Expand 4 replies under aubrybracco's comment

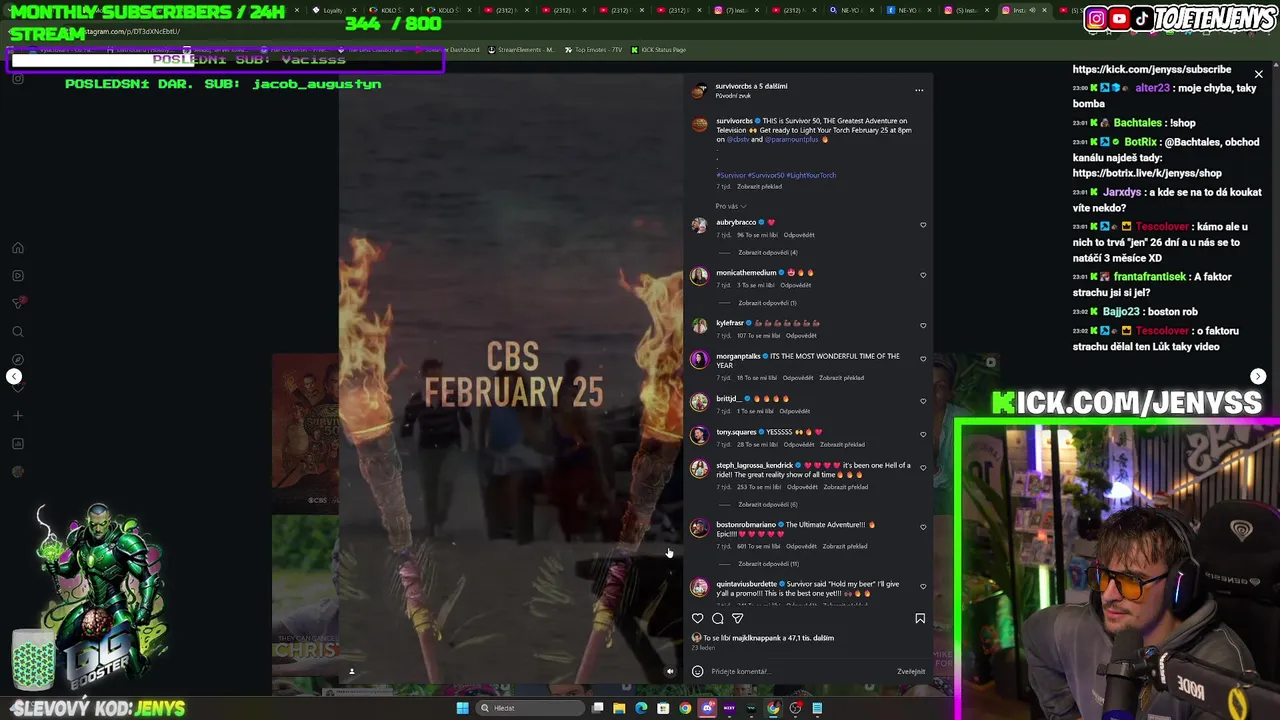point(767,252)
